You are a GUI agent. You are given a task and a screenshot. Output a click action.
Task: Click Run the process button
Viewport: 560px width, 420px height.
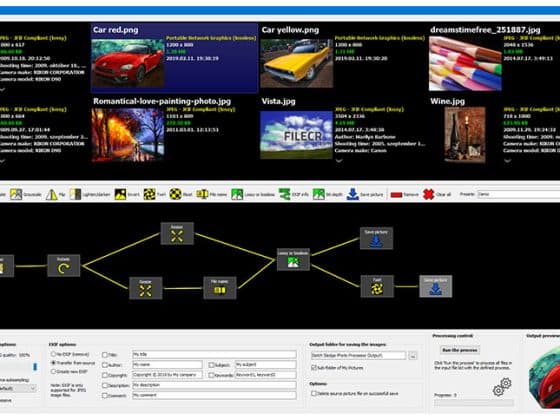(x=460, y=350)
